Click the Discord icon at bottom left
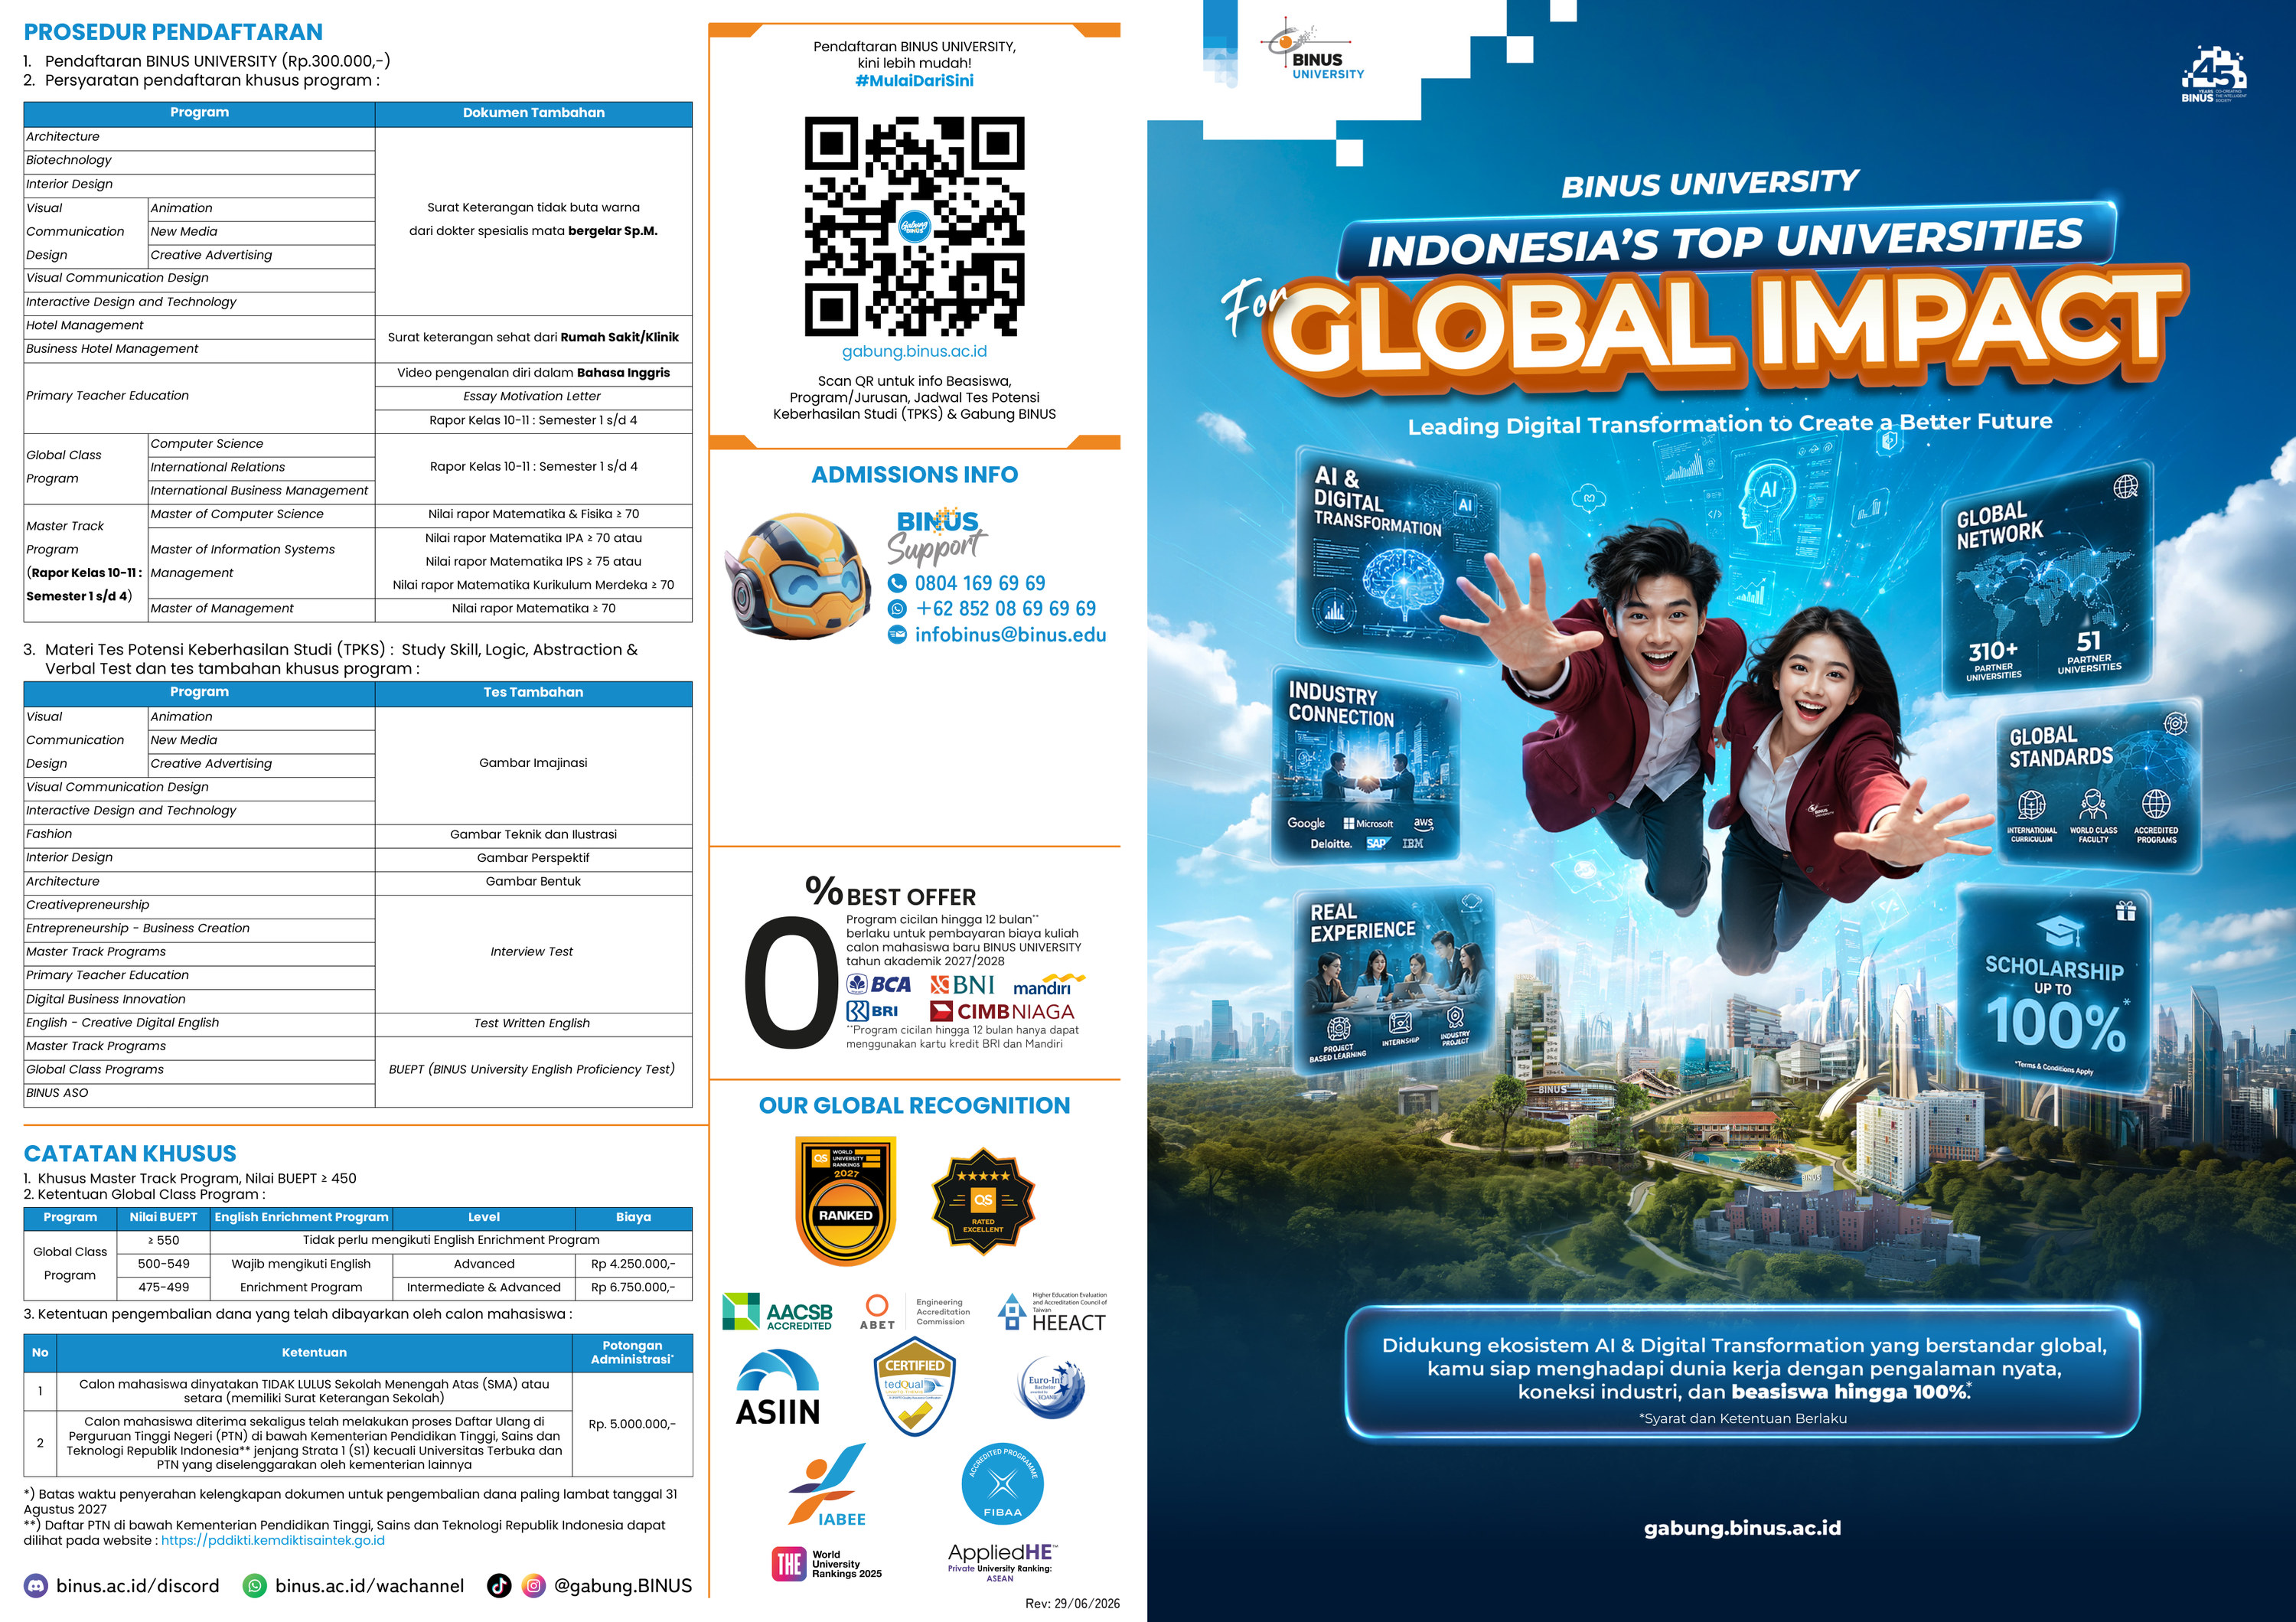2296x1622 pixels. pos(36,1586)
